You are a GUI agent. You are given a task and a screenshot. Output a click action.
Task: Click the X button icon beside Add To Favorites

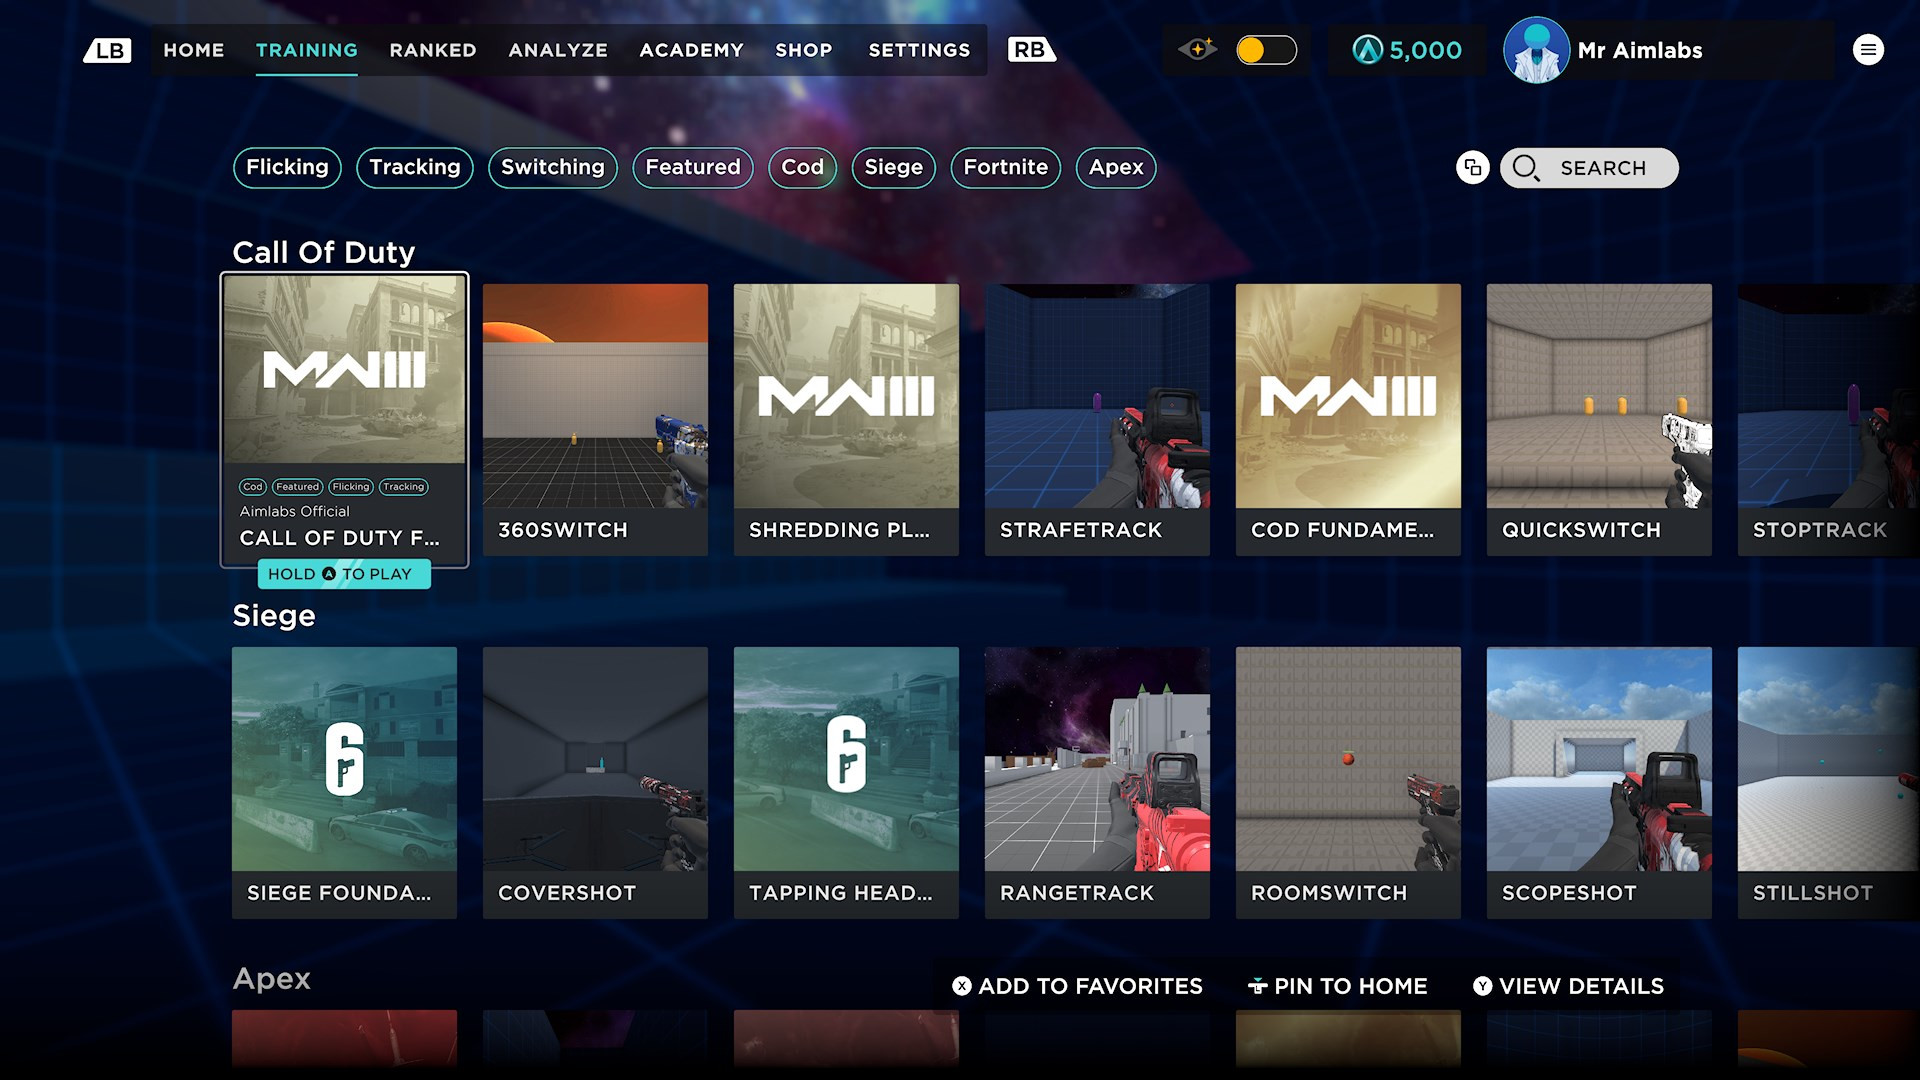[x=961, y=986]
